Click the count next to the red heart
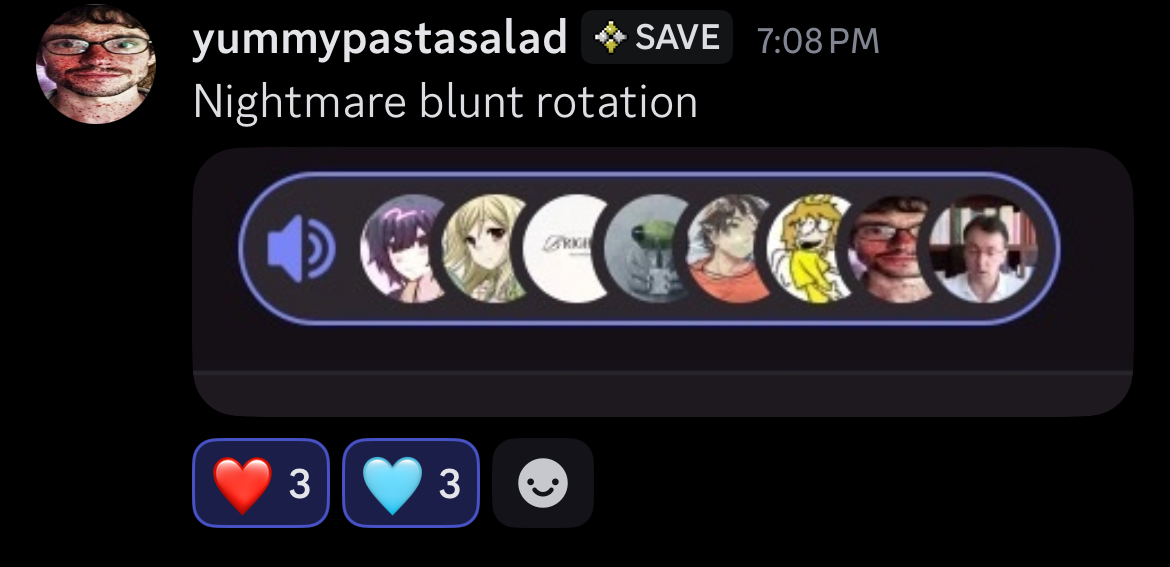Image resolution: width=1170 pixels, height=567 pixels. coord(299,484)
